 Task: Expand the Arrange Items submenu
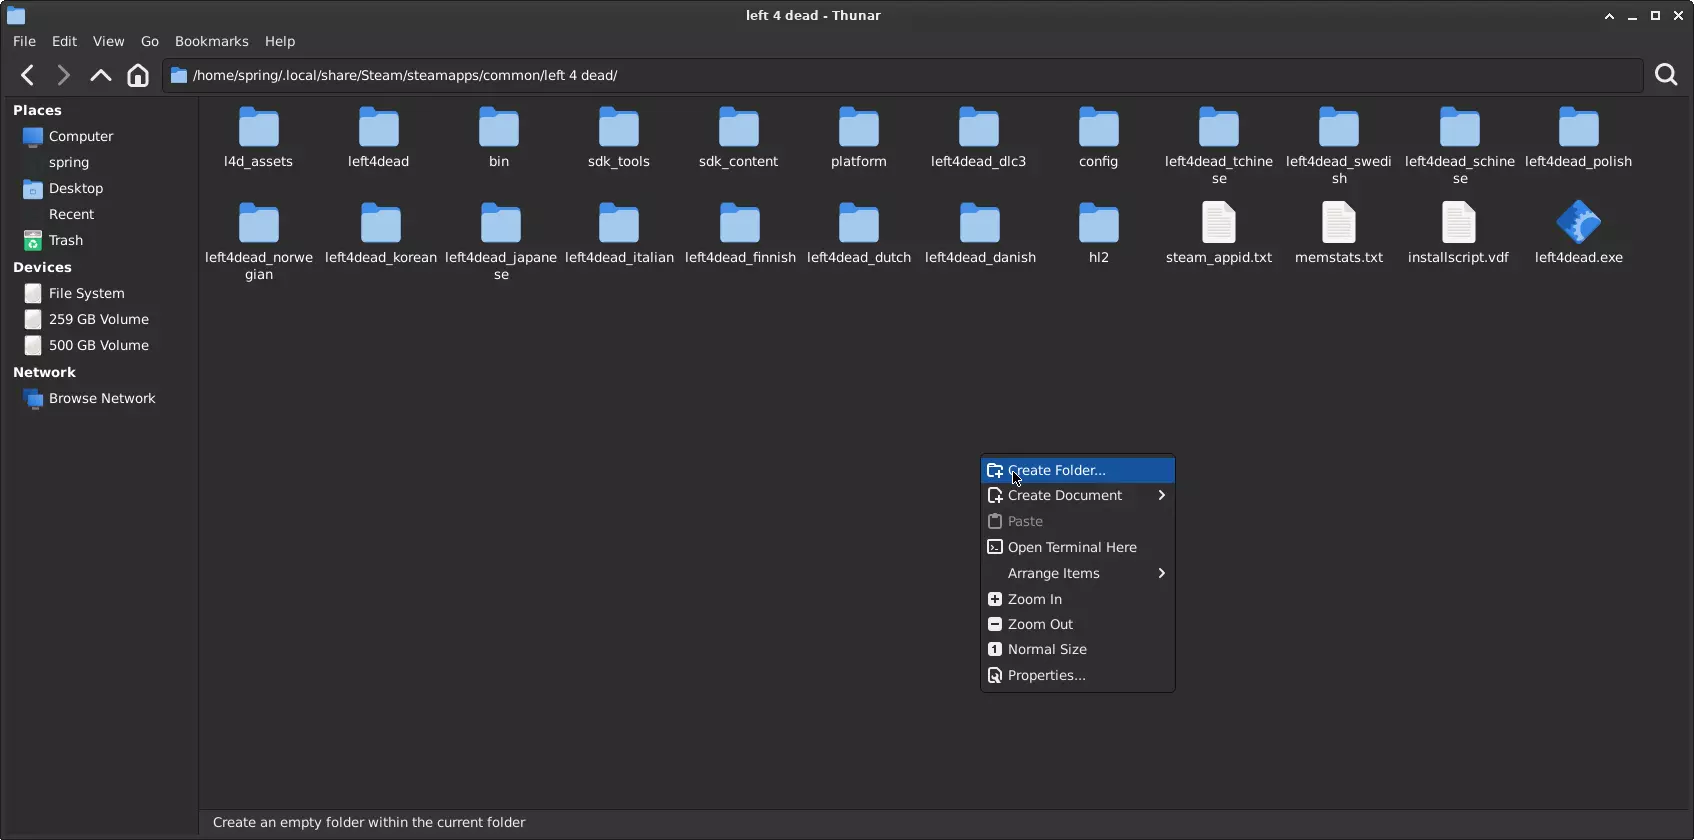(x=1078, y=573)
